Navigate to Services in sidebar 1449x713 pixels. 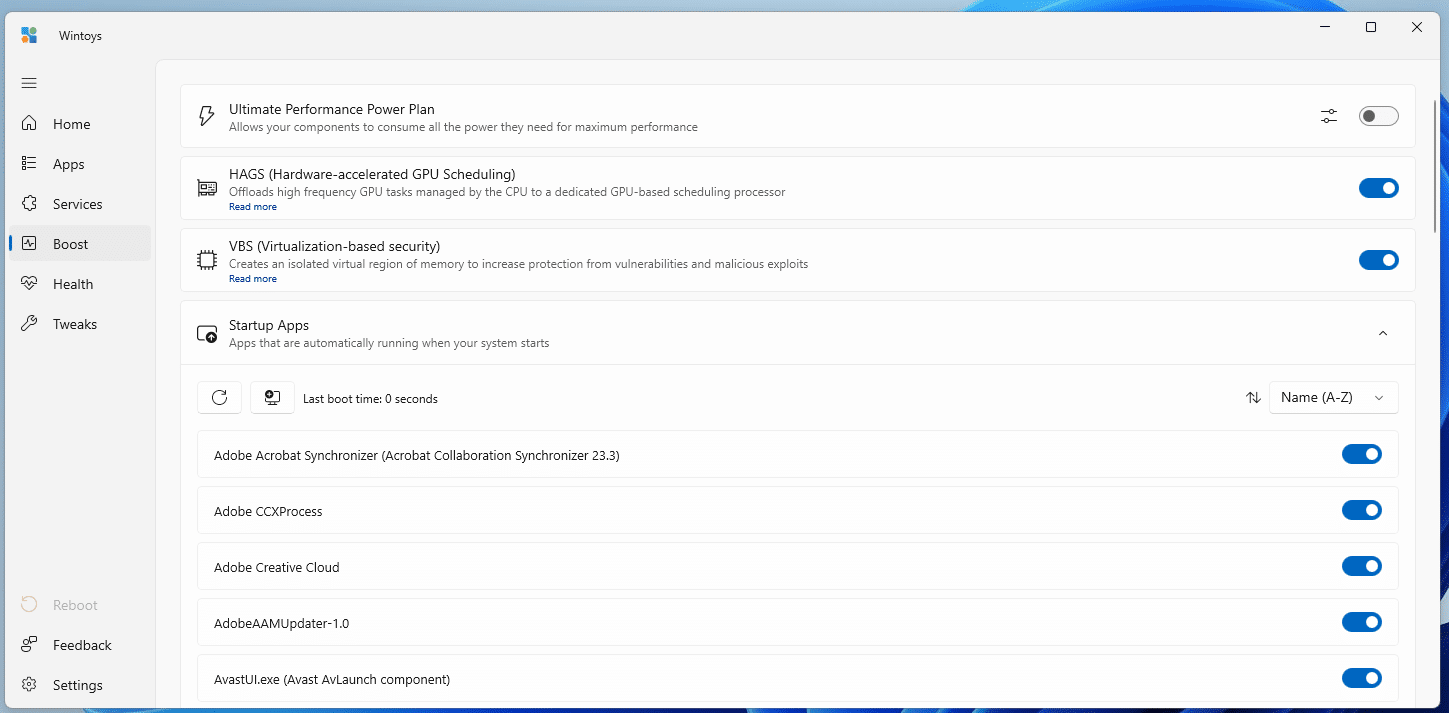coord(77,204)
